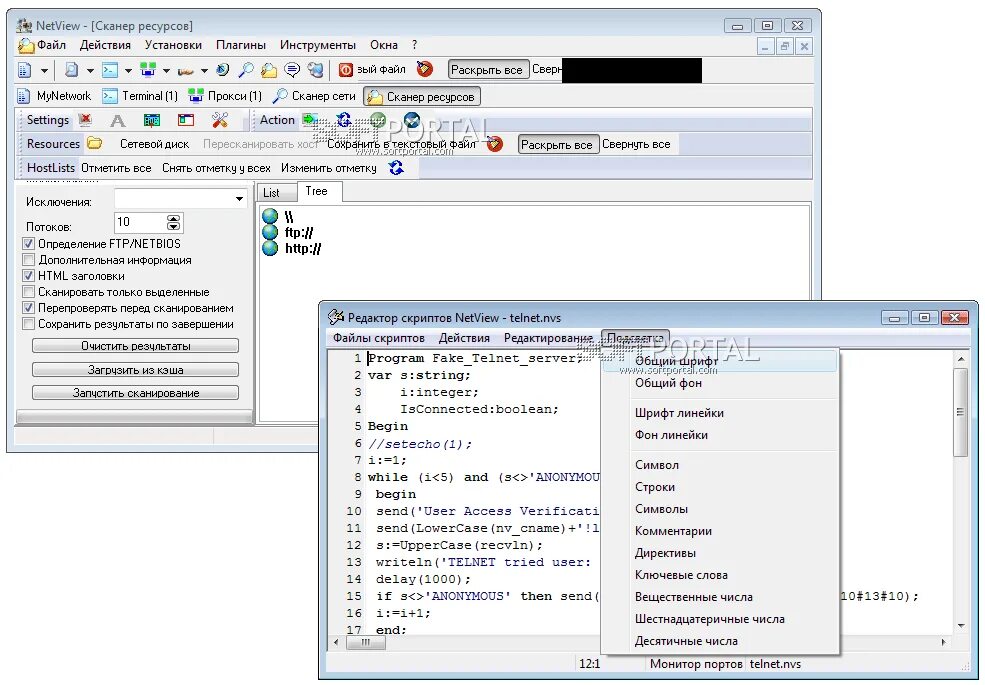Image resolution: width=985 pixels, height=685 pixels.
Task: Enable Сохранить результаты по завершении checkbox
Action: tap(28, 324)
